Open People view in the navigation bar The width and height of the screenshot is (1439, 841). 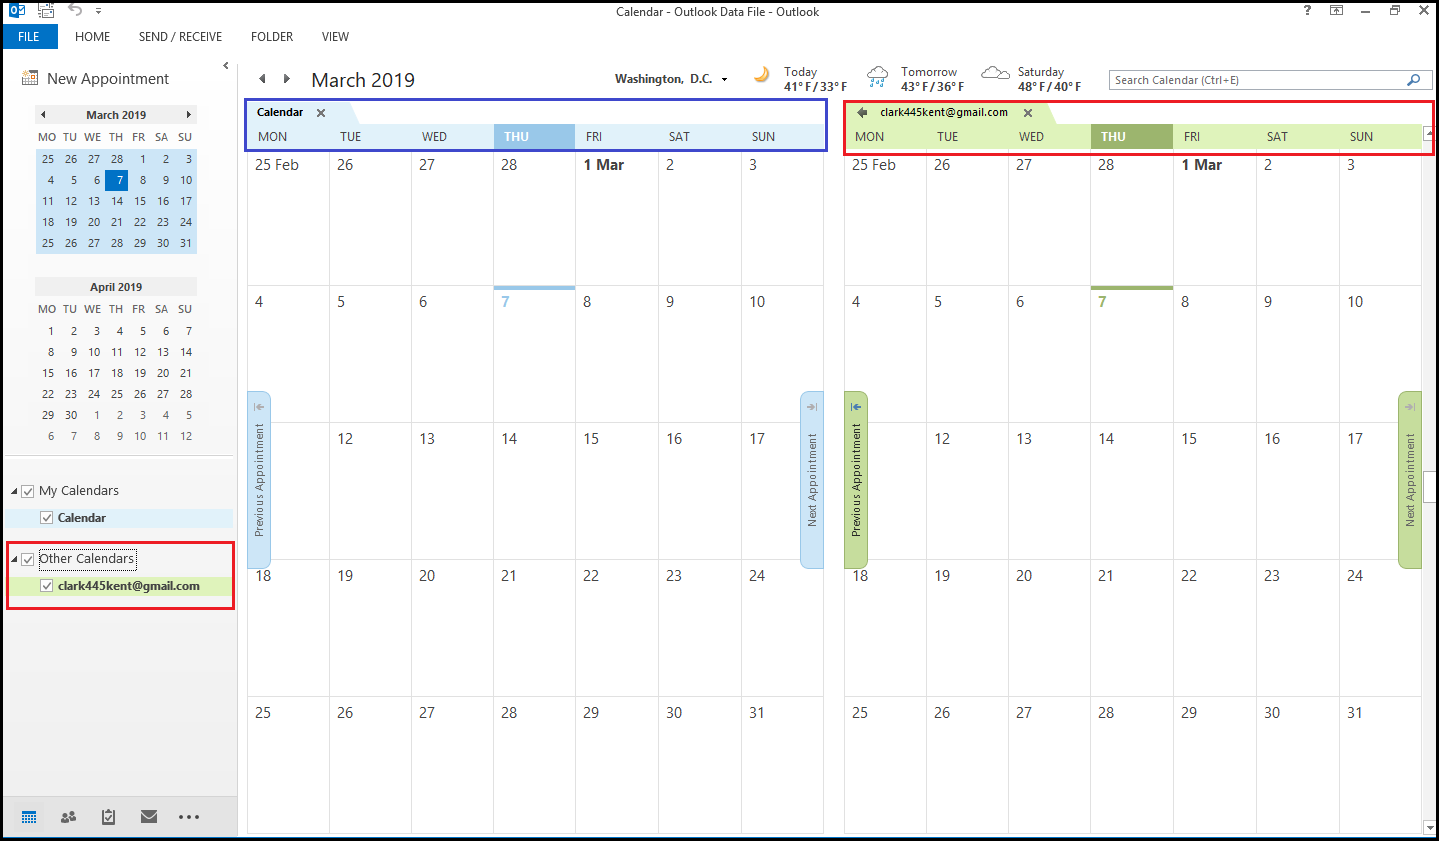tap(68, 817)
